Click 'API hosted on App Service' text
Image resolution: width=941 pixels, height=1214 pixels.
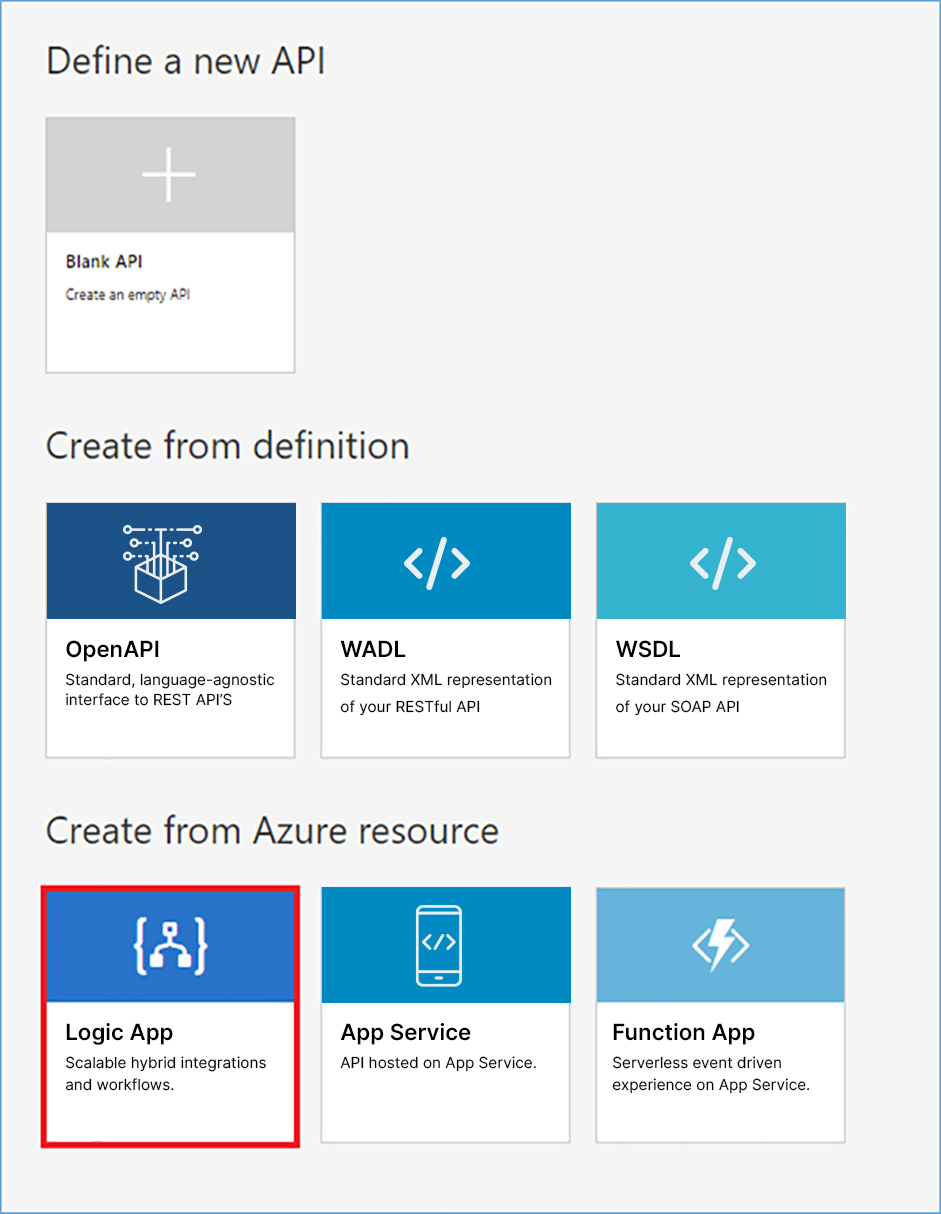(x=438, y=1062)
